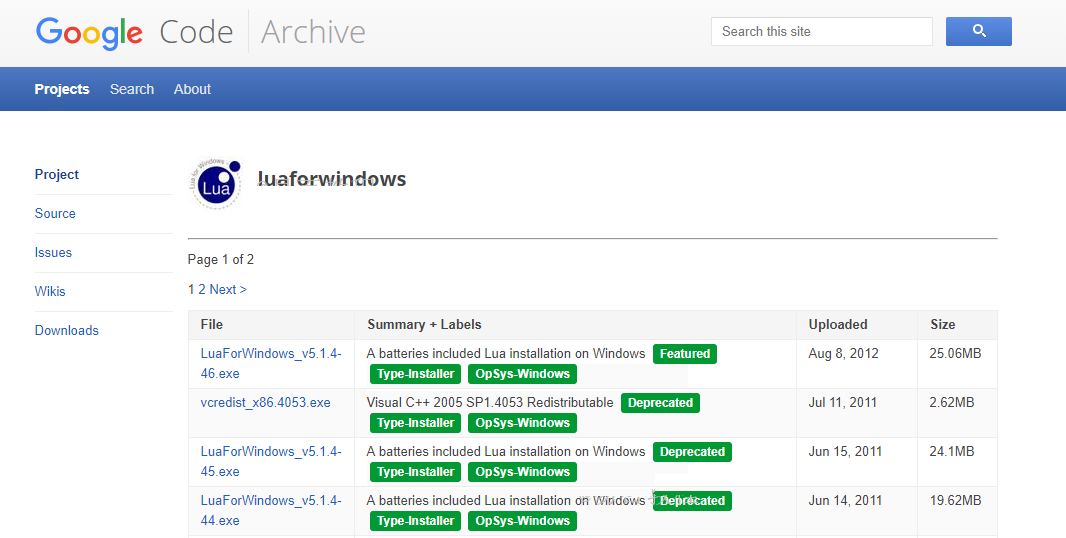This screenshot has height=538, width=1066.
Task: Select Project in the sidebar
Action: click(x=57, y=175)
